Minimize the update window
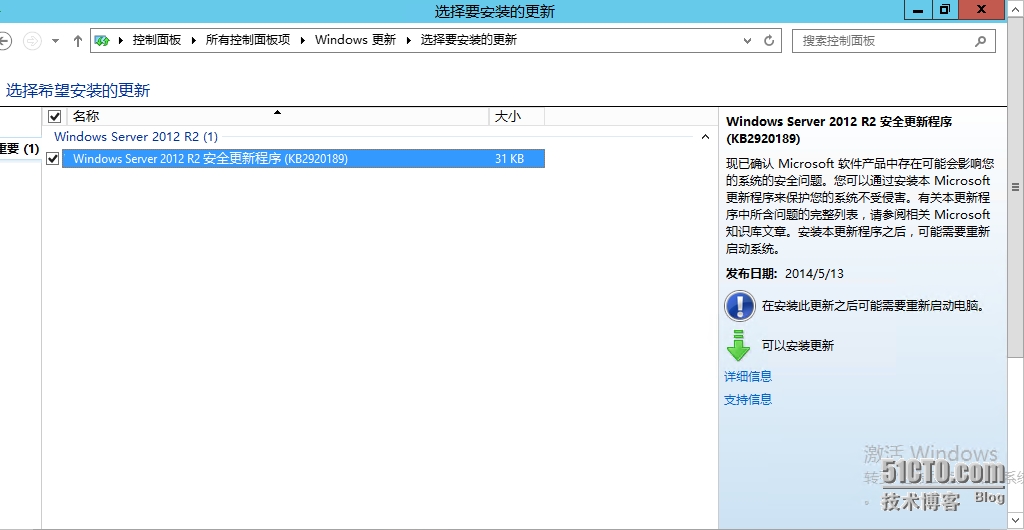1024x530 pixels. (x=919, y=10)
